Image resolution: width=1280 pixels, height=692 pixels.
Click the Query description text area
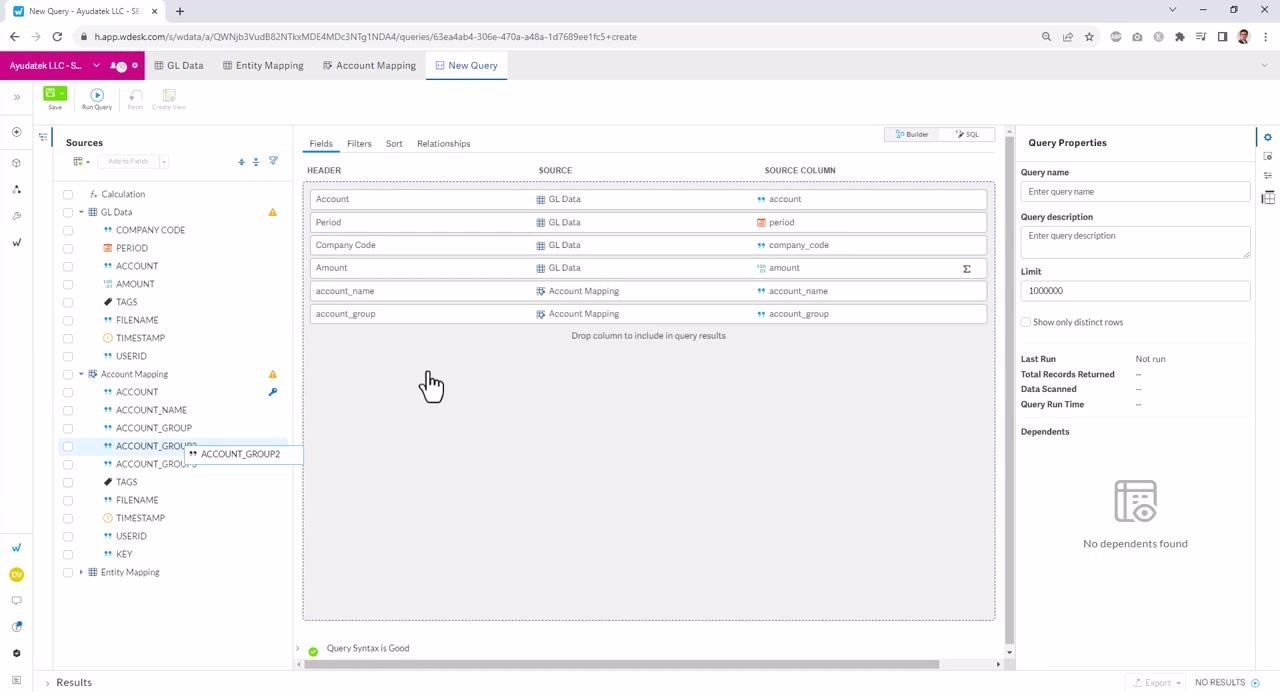1135,241
